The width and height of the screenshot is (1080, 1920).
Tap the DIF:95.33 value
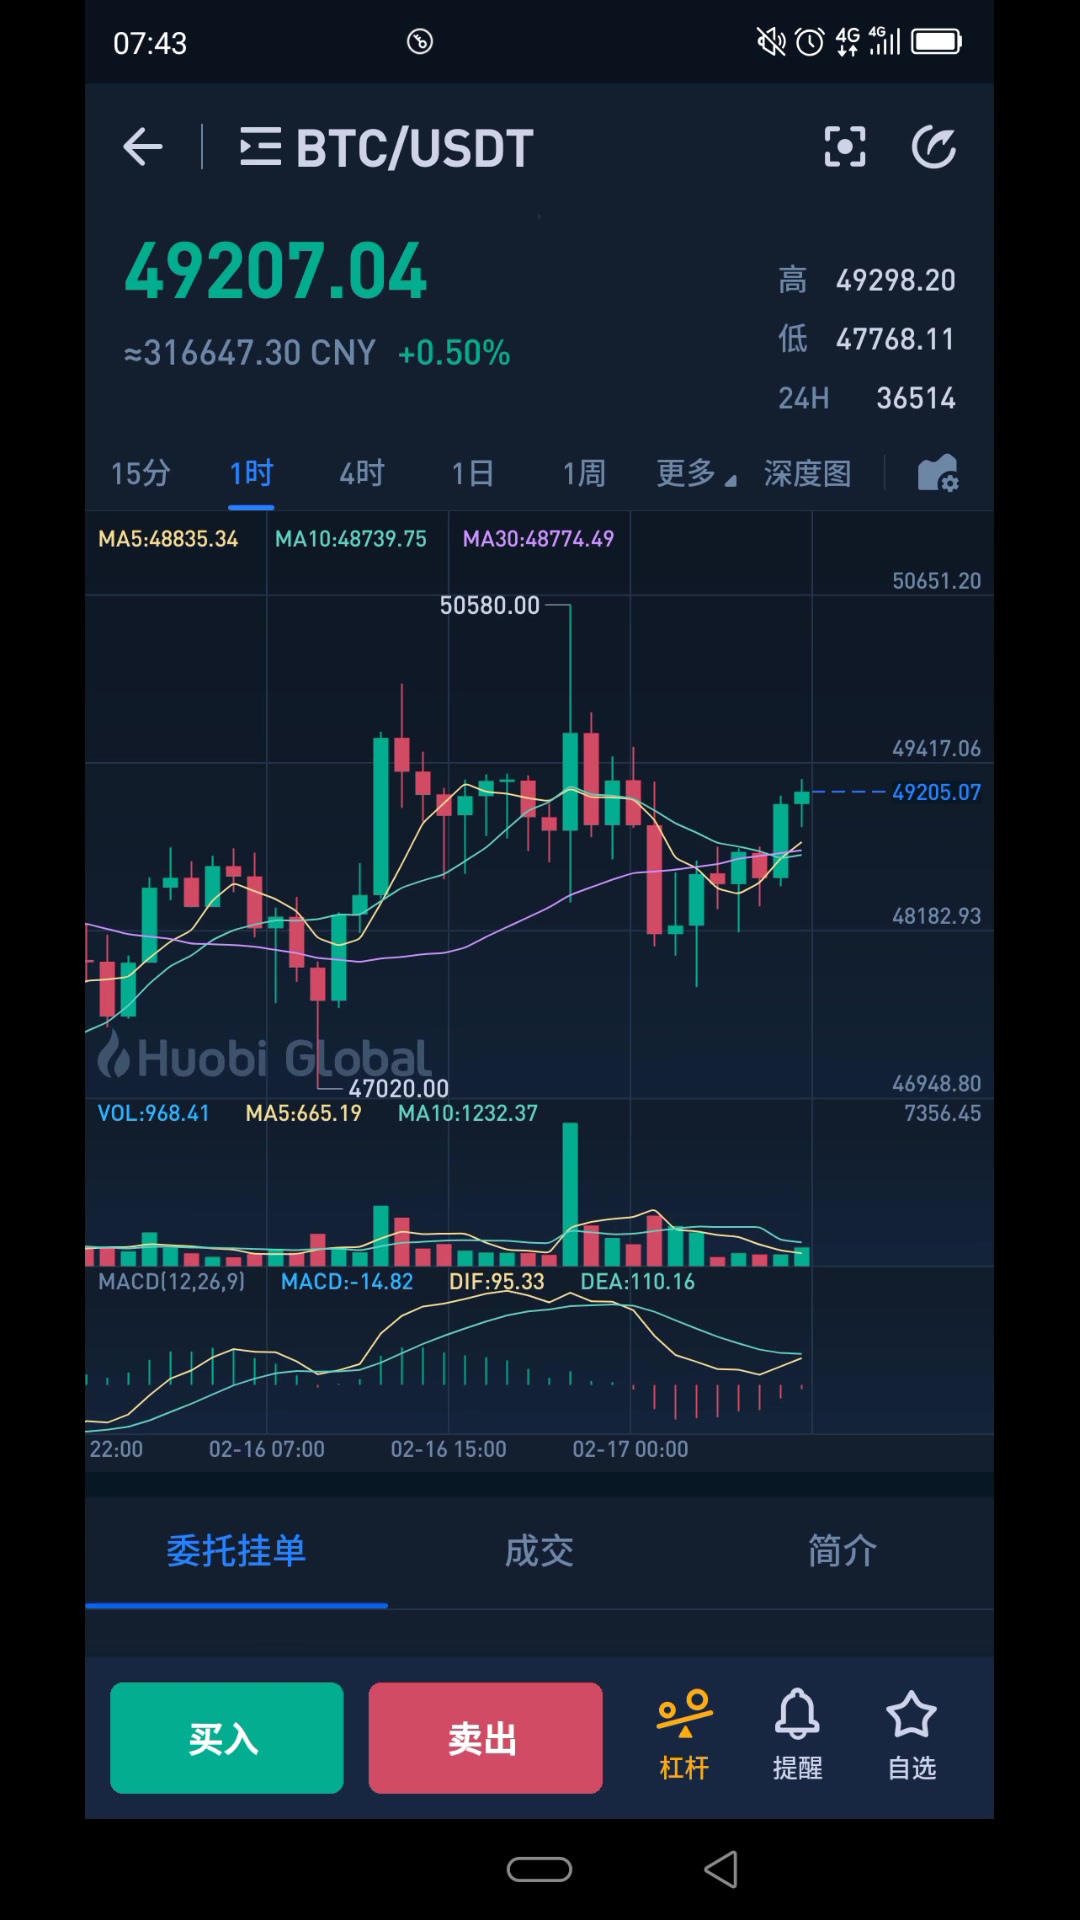[497, 1281]
